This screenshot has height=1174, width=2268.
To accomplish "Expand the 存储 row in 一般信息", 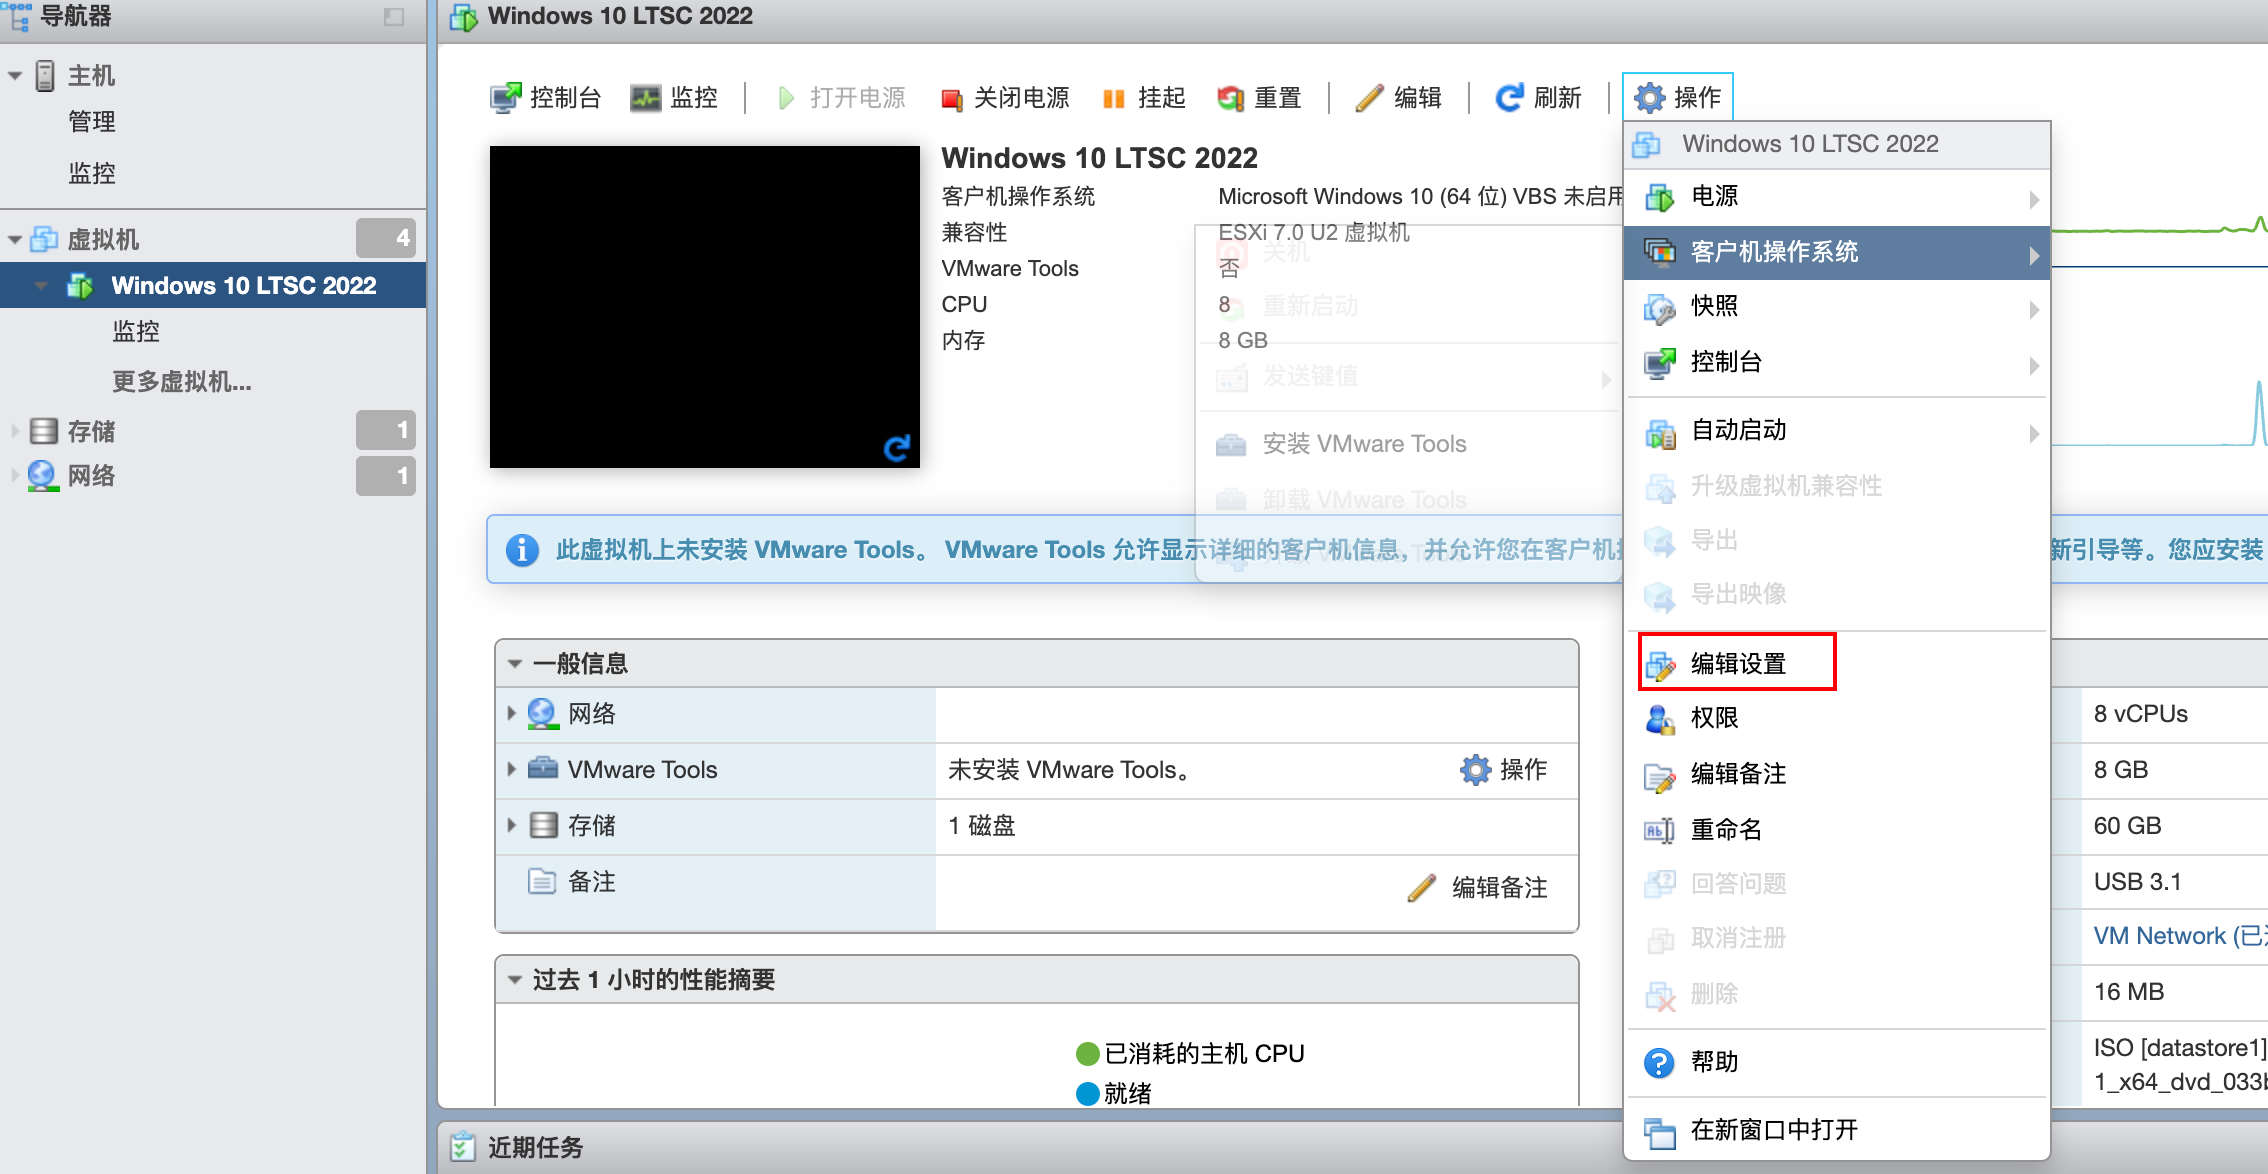I will click(511, 826).
